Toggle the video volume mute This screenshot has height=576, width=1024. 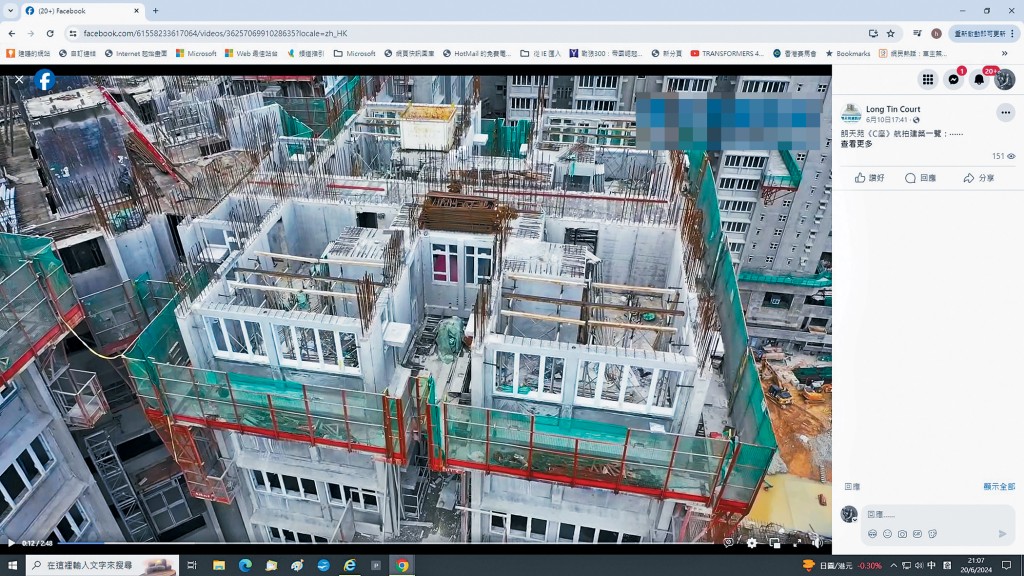(817, 543)
